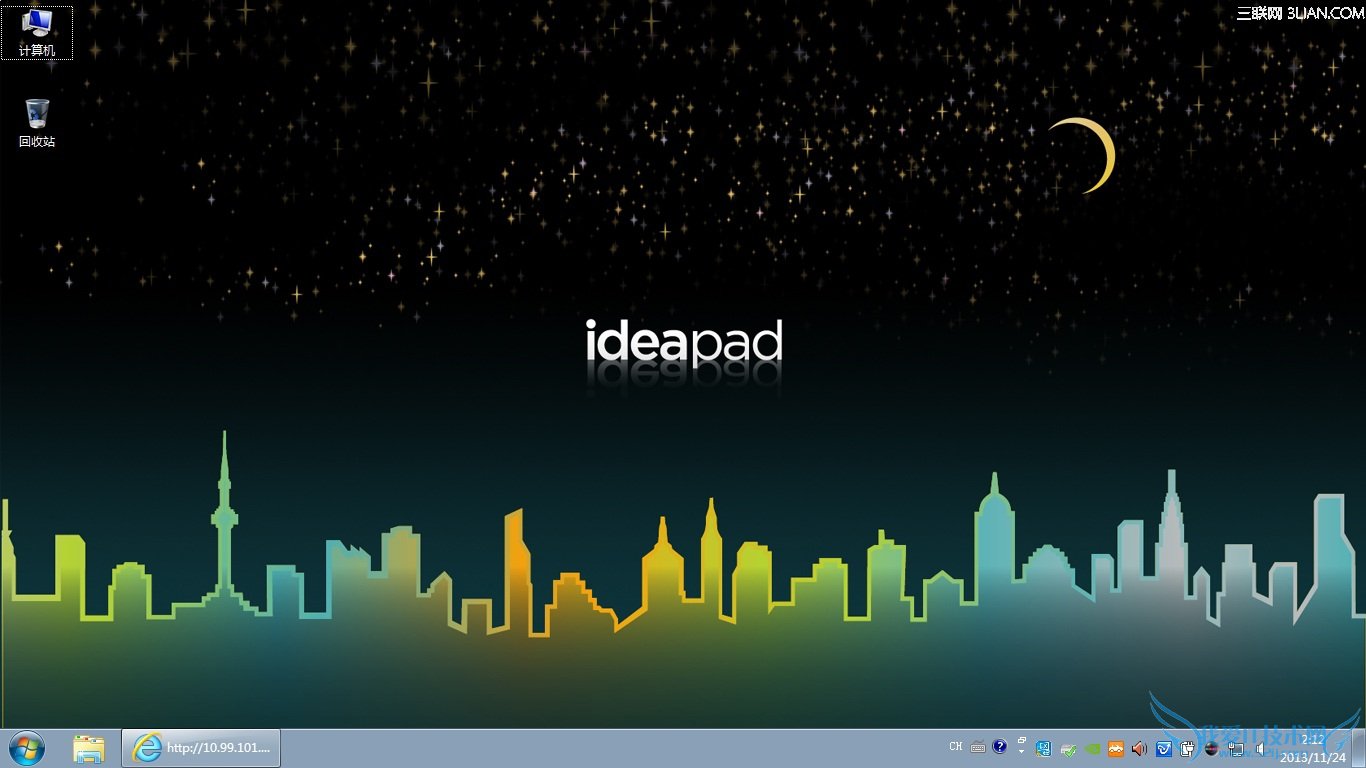Open the clock showing 2013/11/24
This screenshot has width=1366, height=768.
[x=1312, y=748]
